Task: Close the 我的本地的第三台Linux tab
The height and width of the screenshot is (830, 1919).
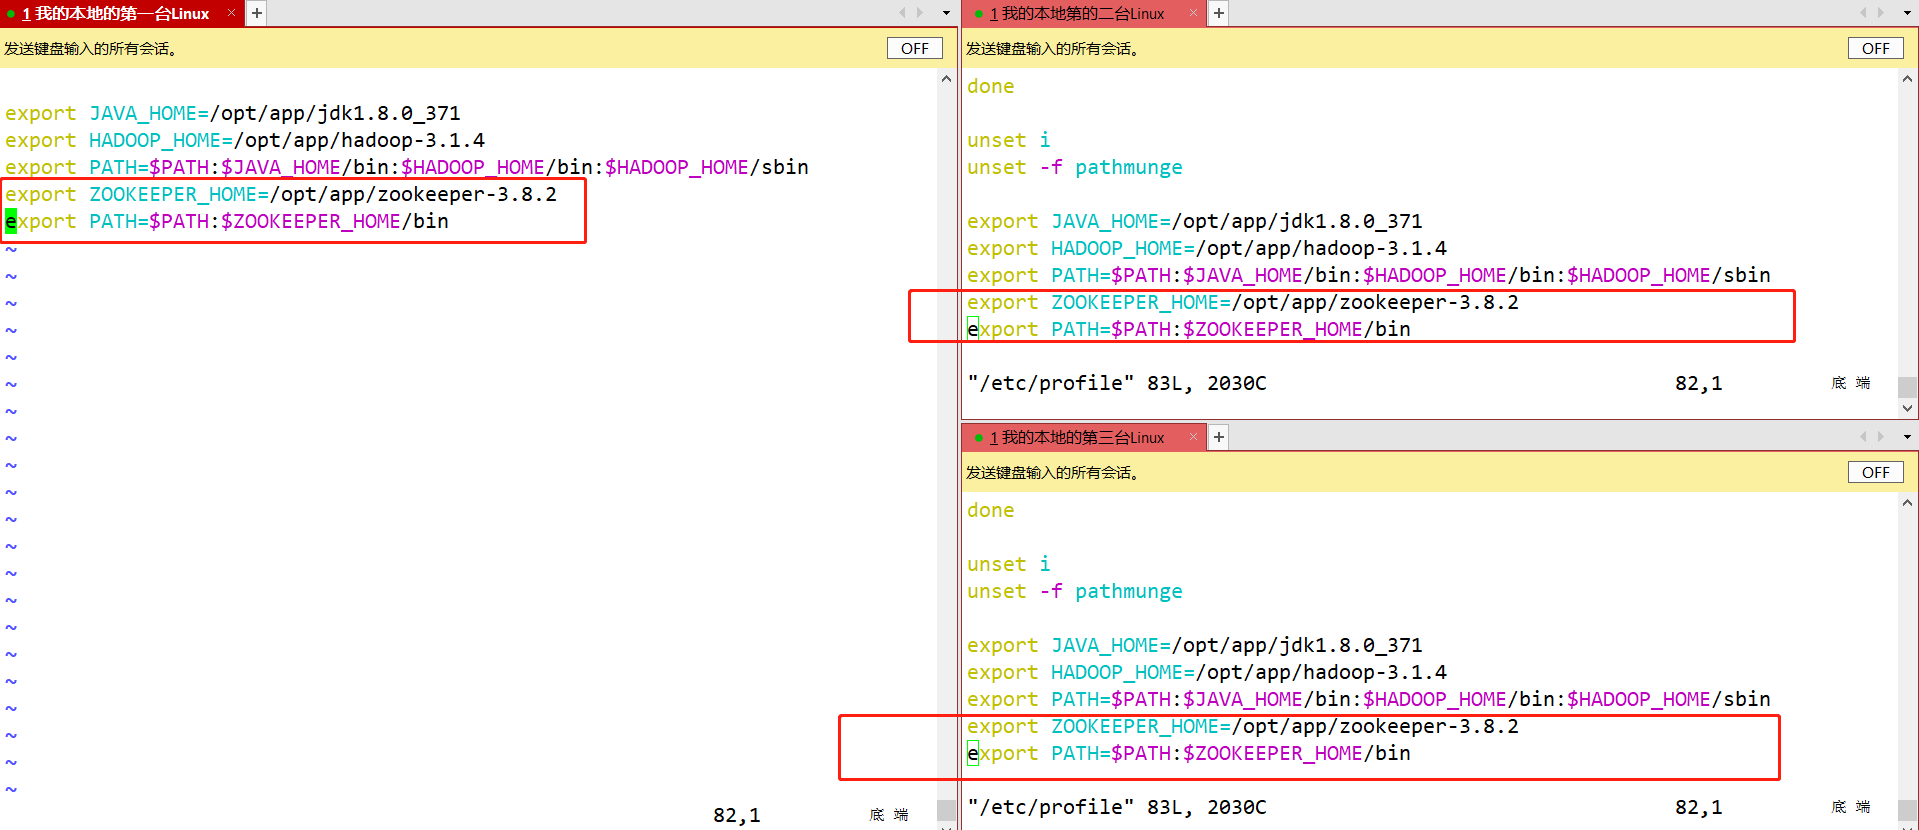Action: [1192, 437]
